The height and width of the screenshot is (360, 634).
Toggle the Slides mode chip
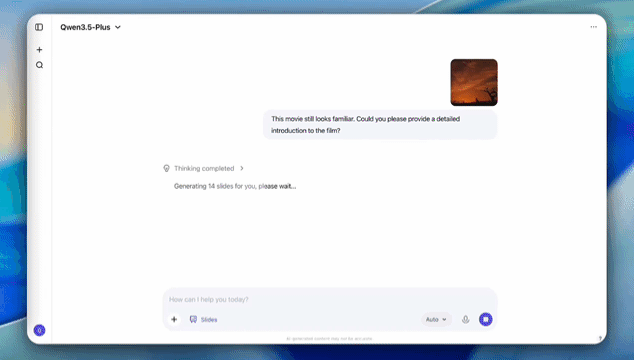[x=204, y=320]
